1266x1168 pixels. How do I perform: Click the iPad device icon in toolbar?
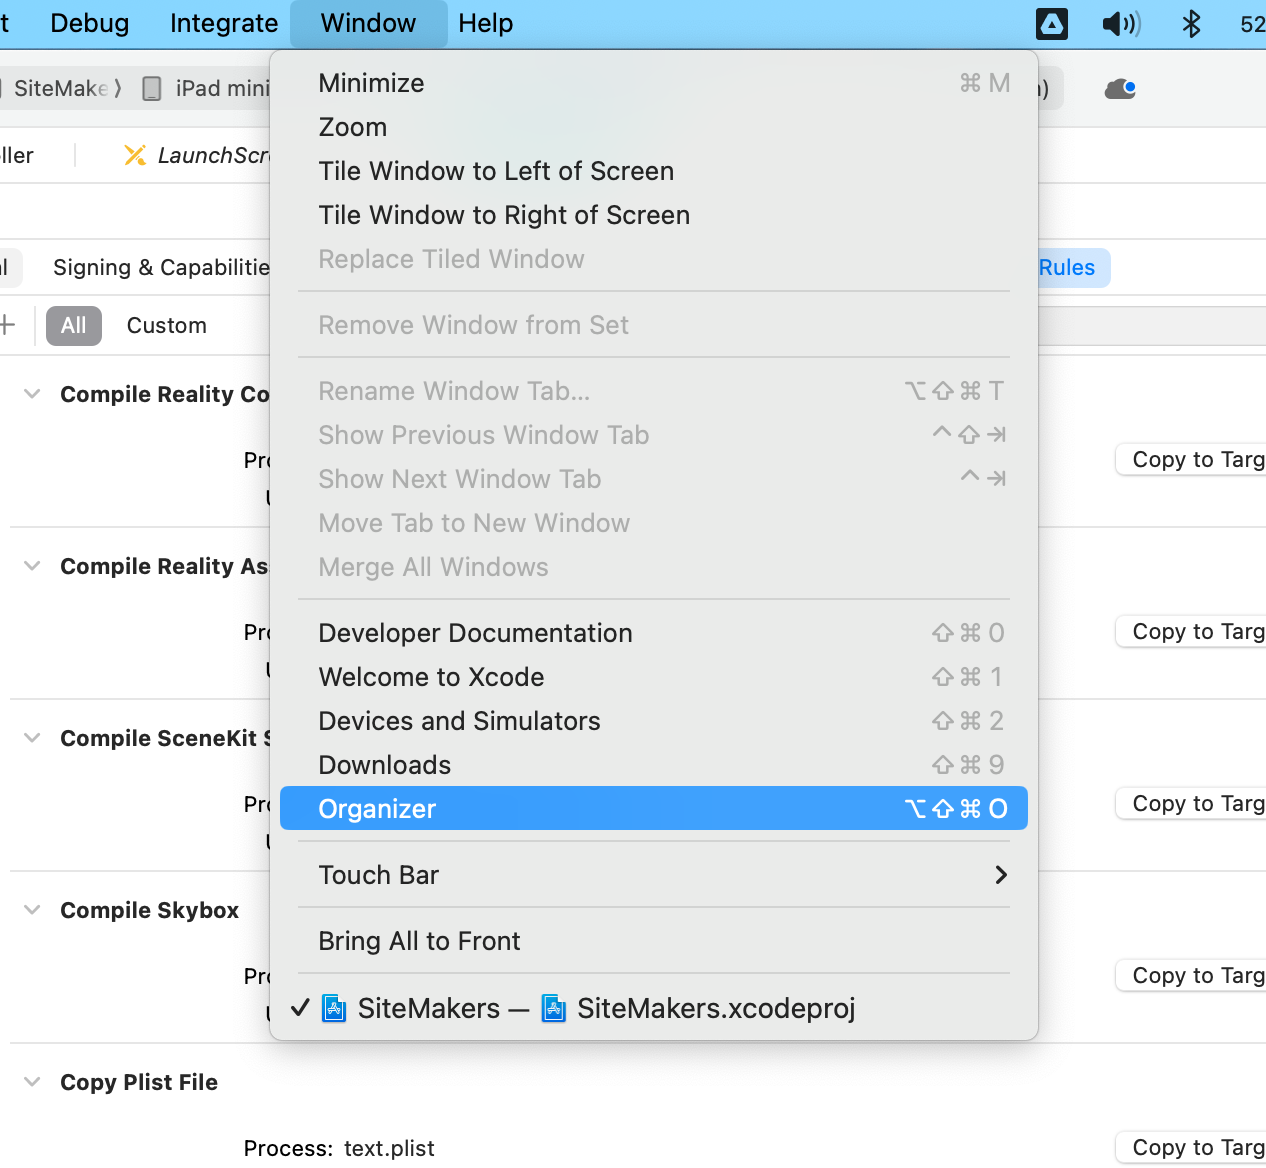point(152,89)
